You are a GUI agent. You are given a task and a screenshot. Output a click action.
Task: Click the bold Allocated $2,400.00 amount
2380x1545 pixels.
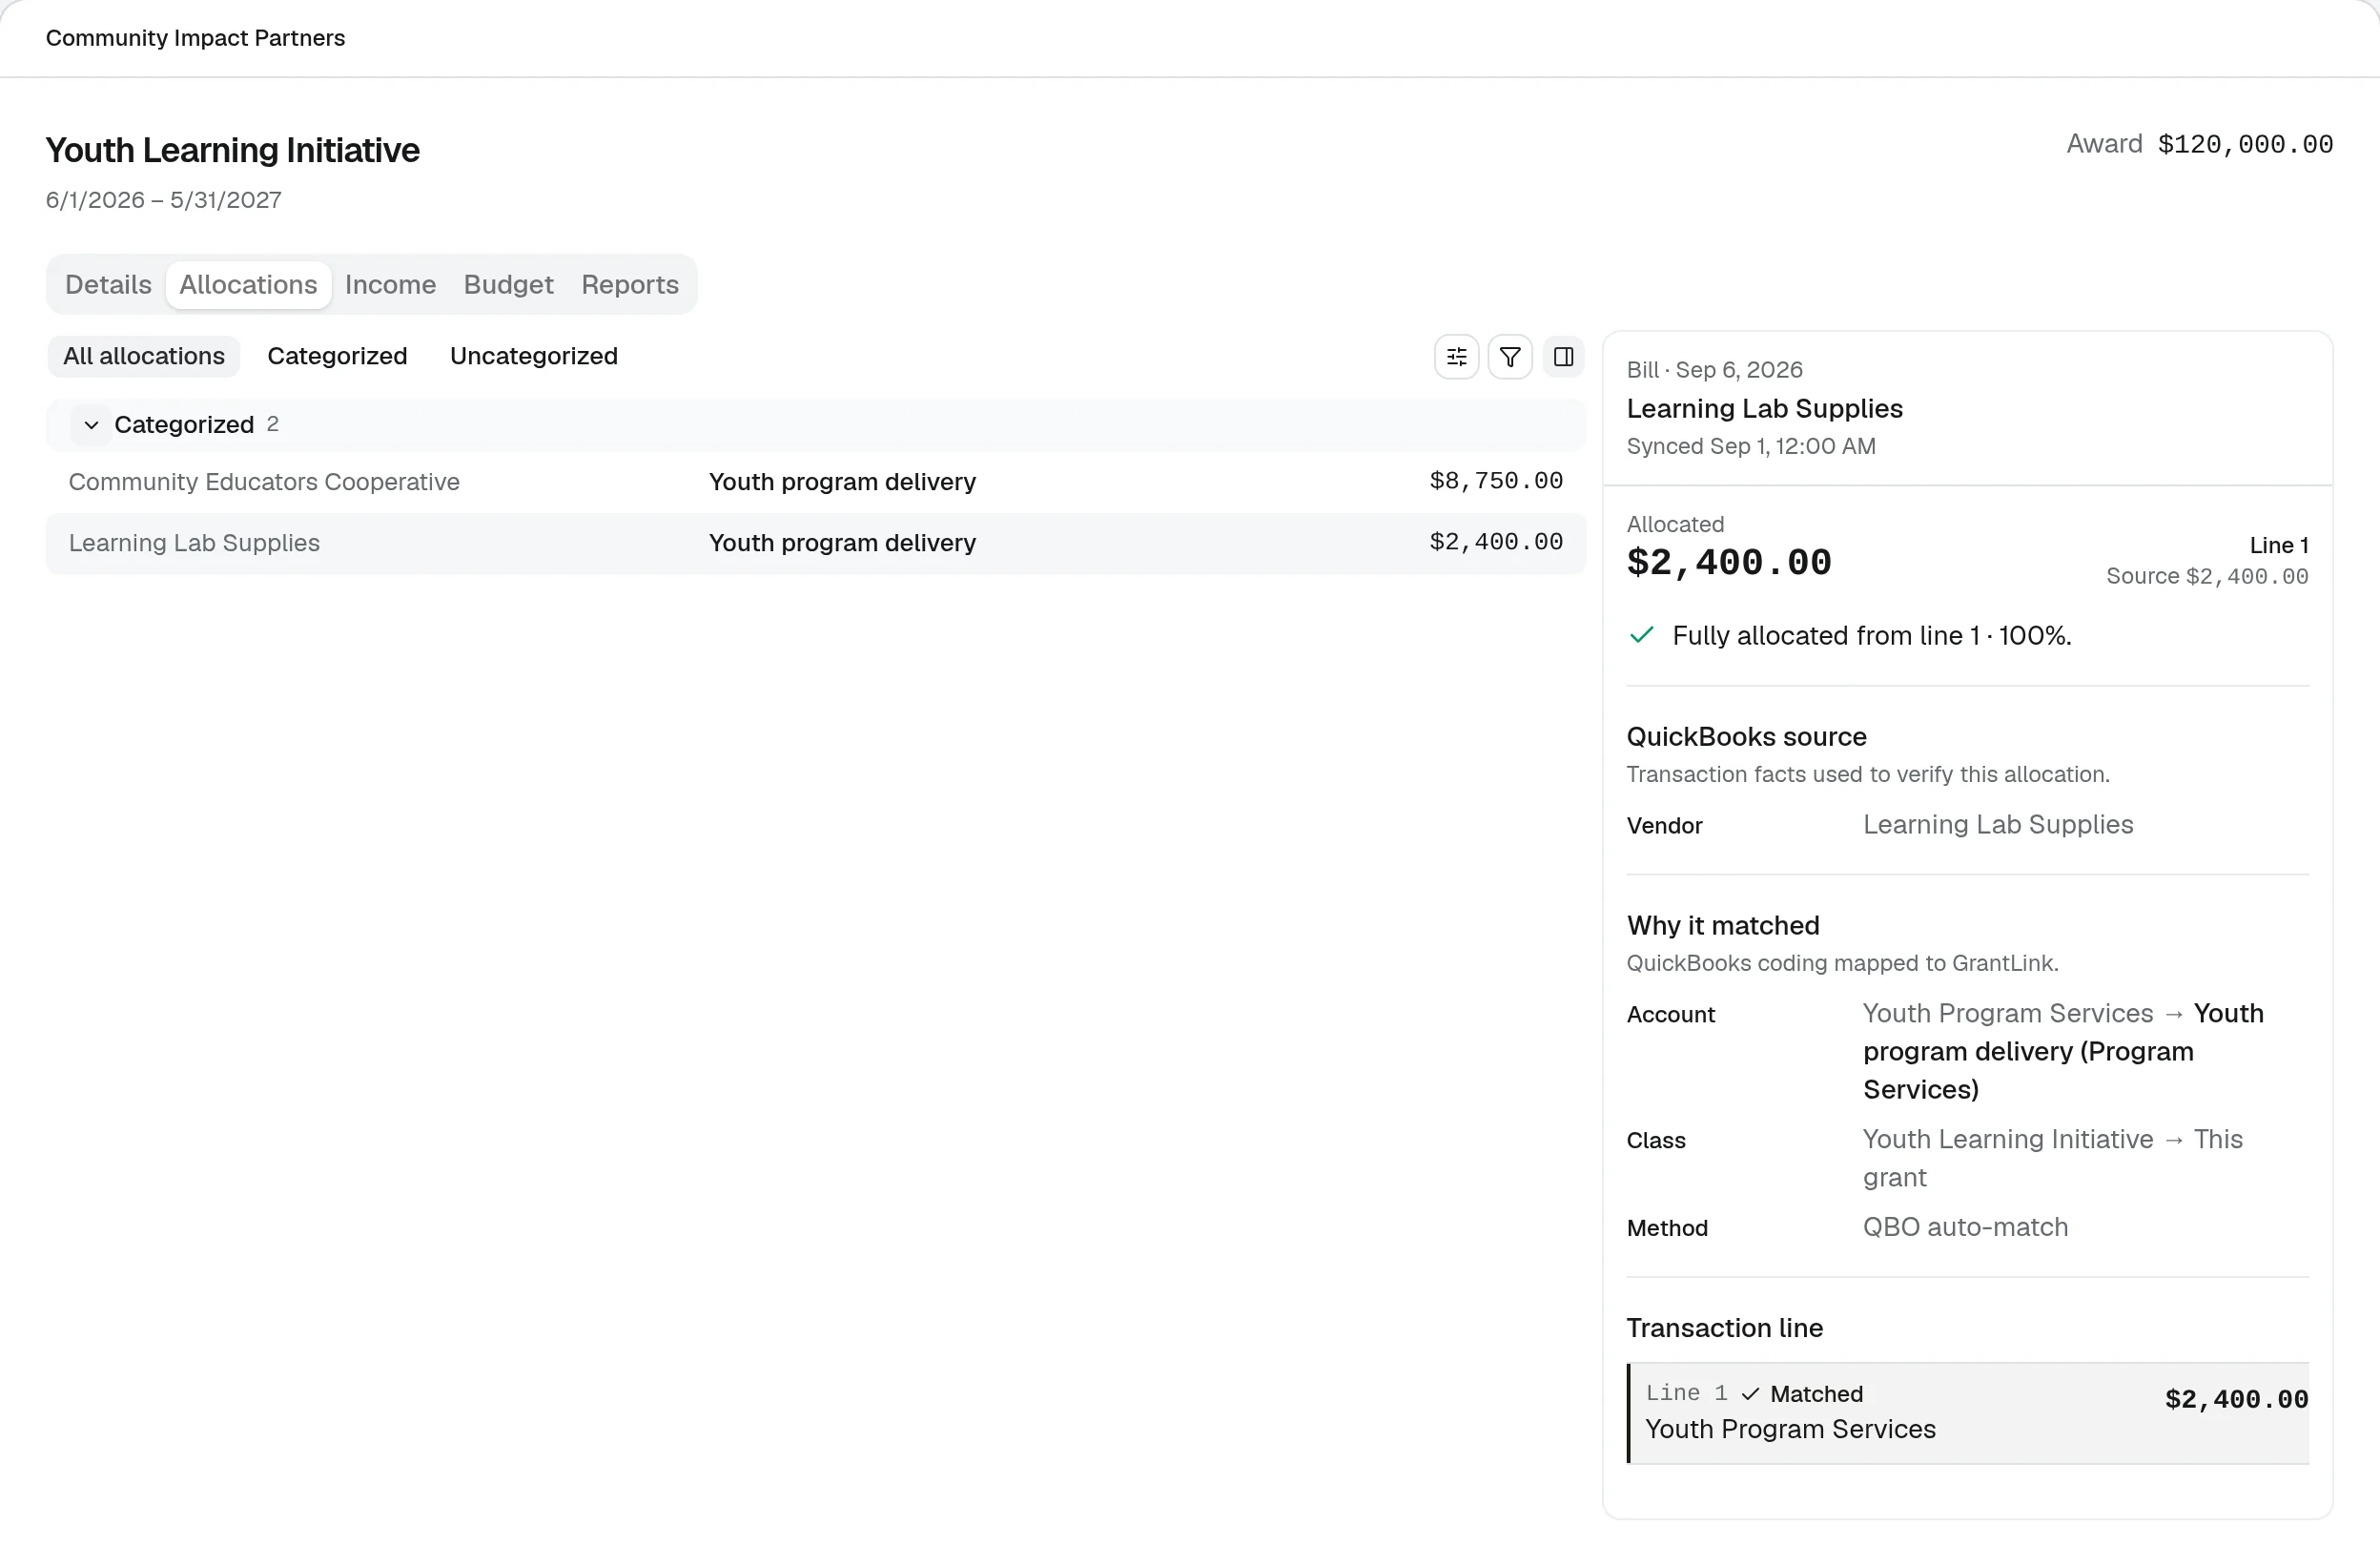pos(1728,562)
